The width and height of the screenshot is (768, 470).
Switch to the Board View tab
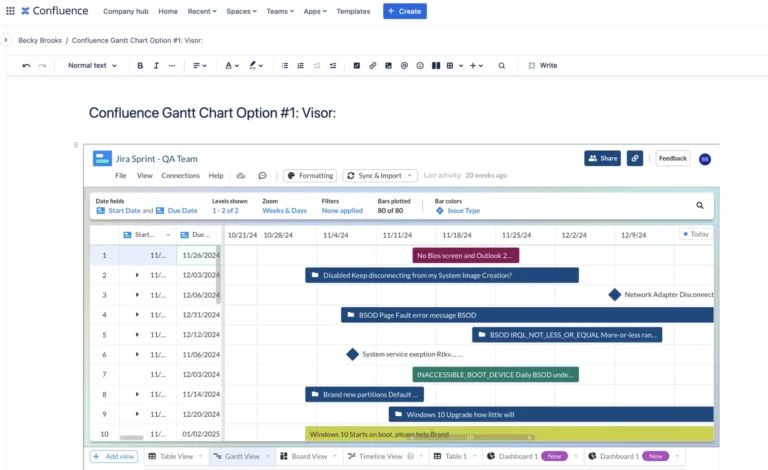pos(309,456)
